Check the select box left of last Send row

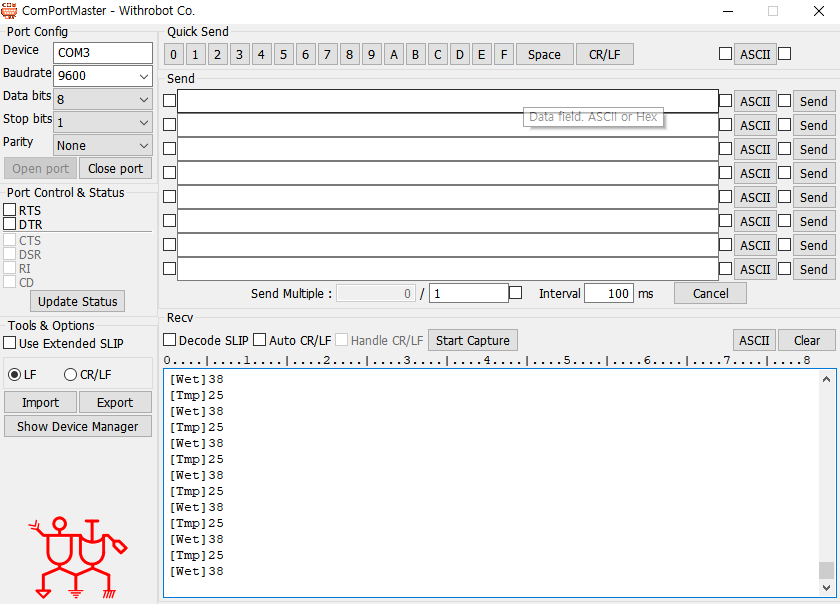[x=169, y=269]
